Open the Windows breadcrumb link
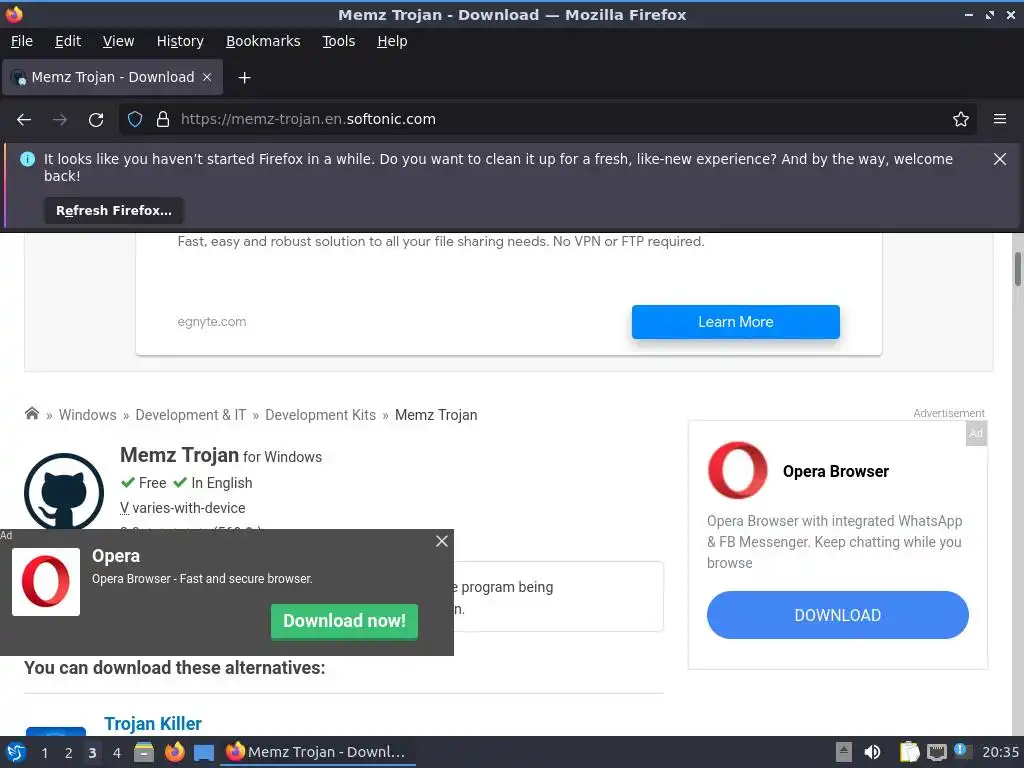This screenshot has width=1024, height=768. tap(88, 415)
